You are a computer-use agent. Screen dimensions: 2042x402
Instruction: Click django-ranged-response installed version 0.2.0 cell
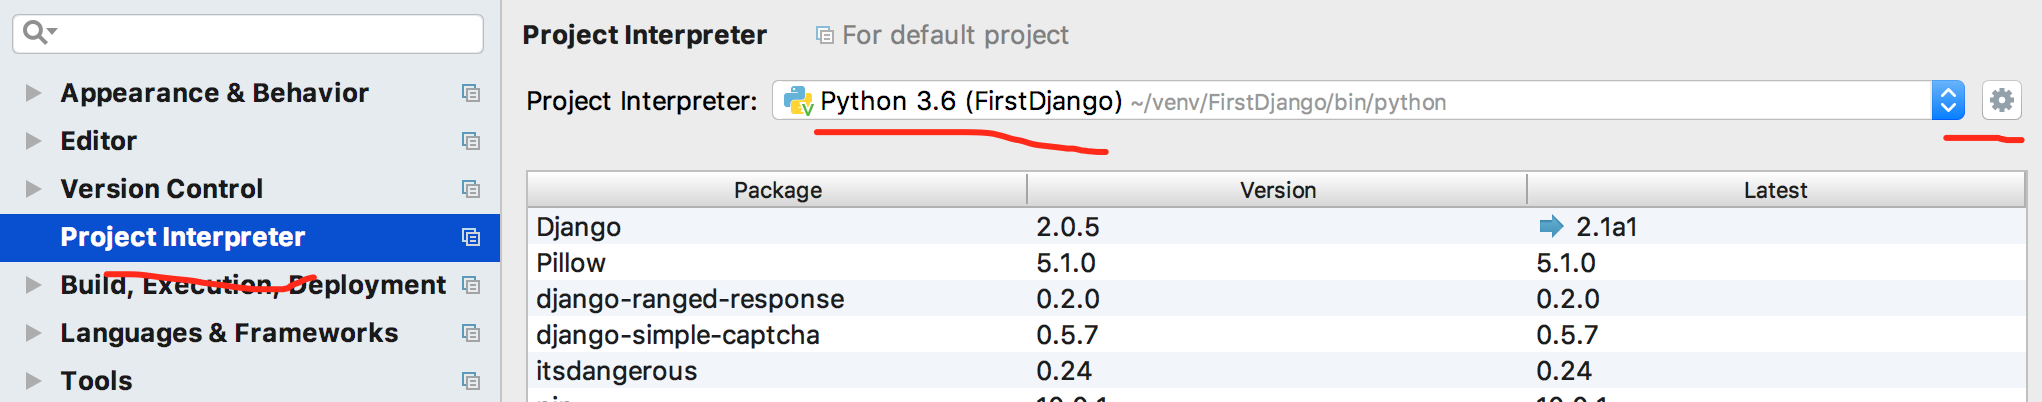[1068, 299]
